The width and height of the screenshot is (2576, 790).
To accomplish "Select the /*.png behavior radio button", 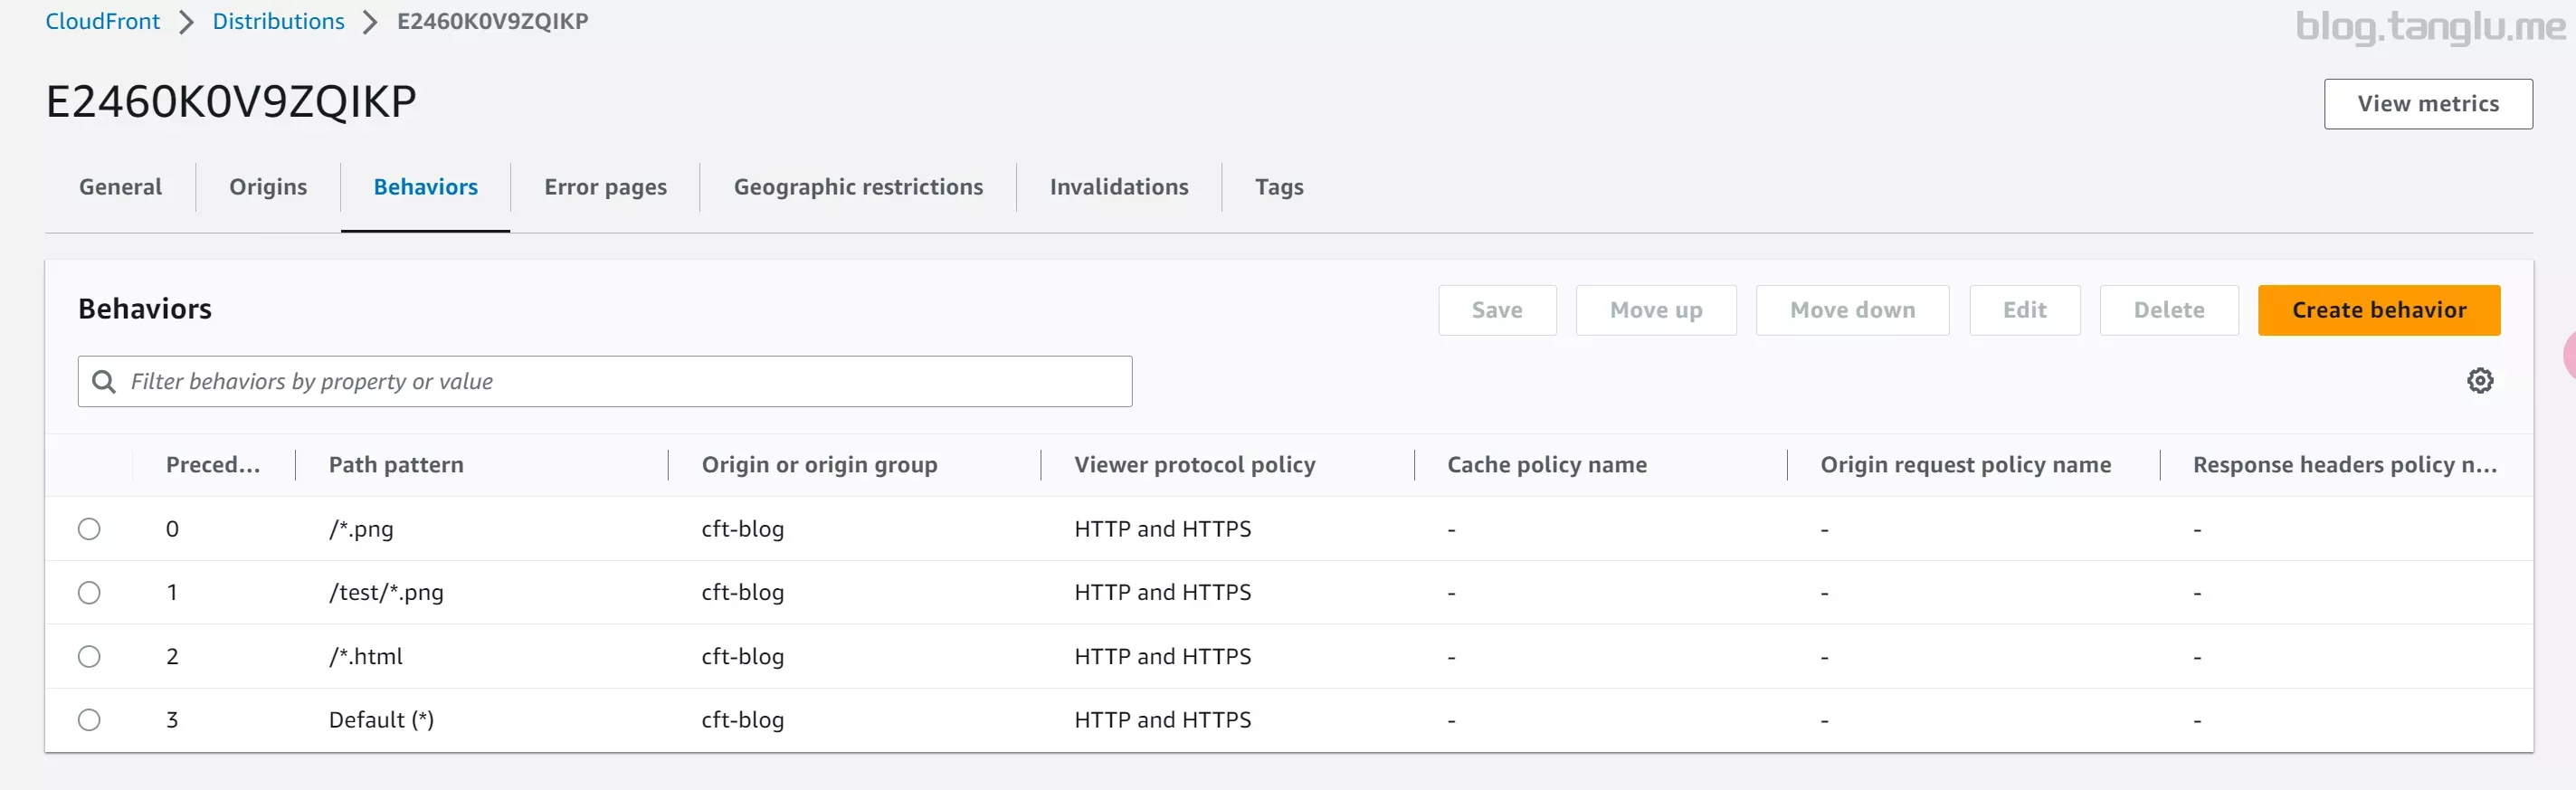I will pyautogui.click(x=89, y=529).
